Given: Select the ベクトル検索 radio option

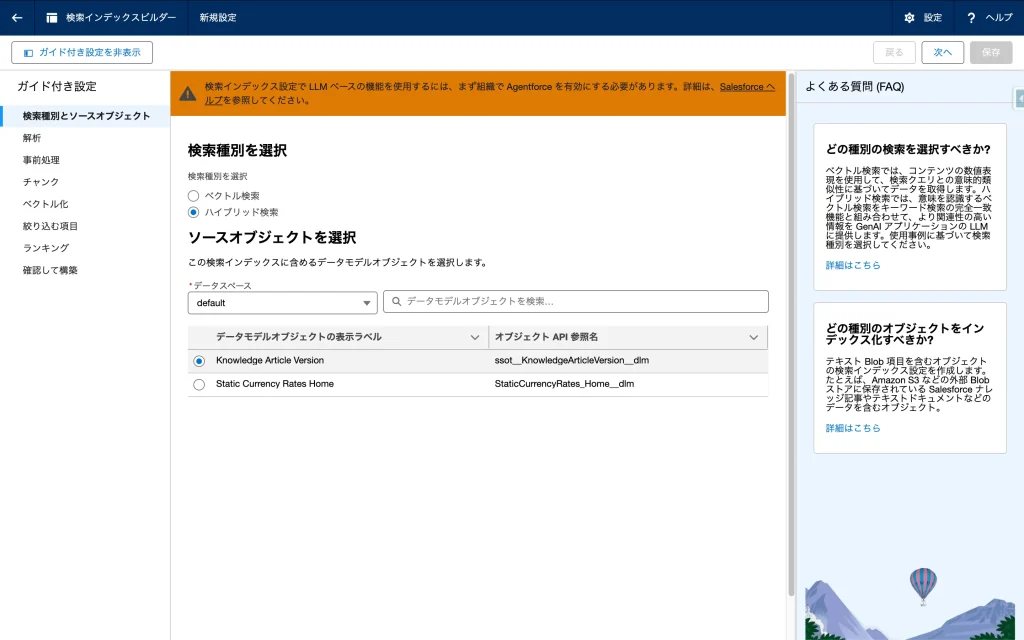Looking at the screenshot, I should [x=194, y=196].
